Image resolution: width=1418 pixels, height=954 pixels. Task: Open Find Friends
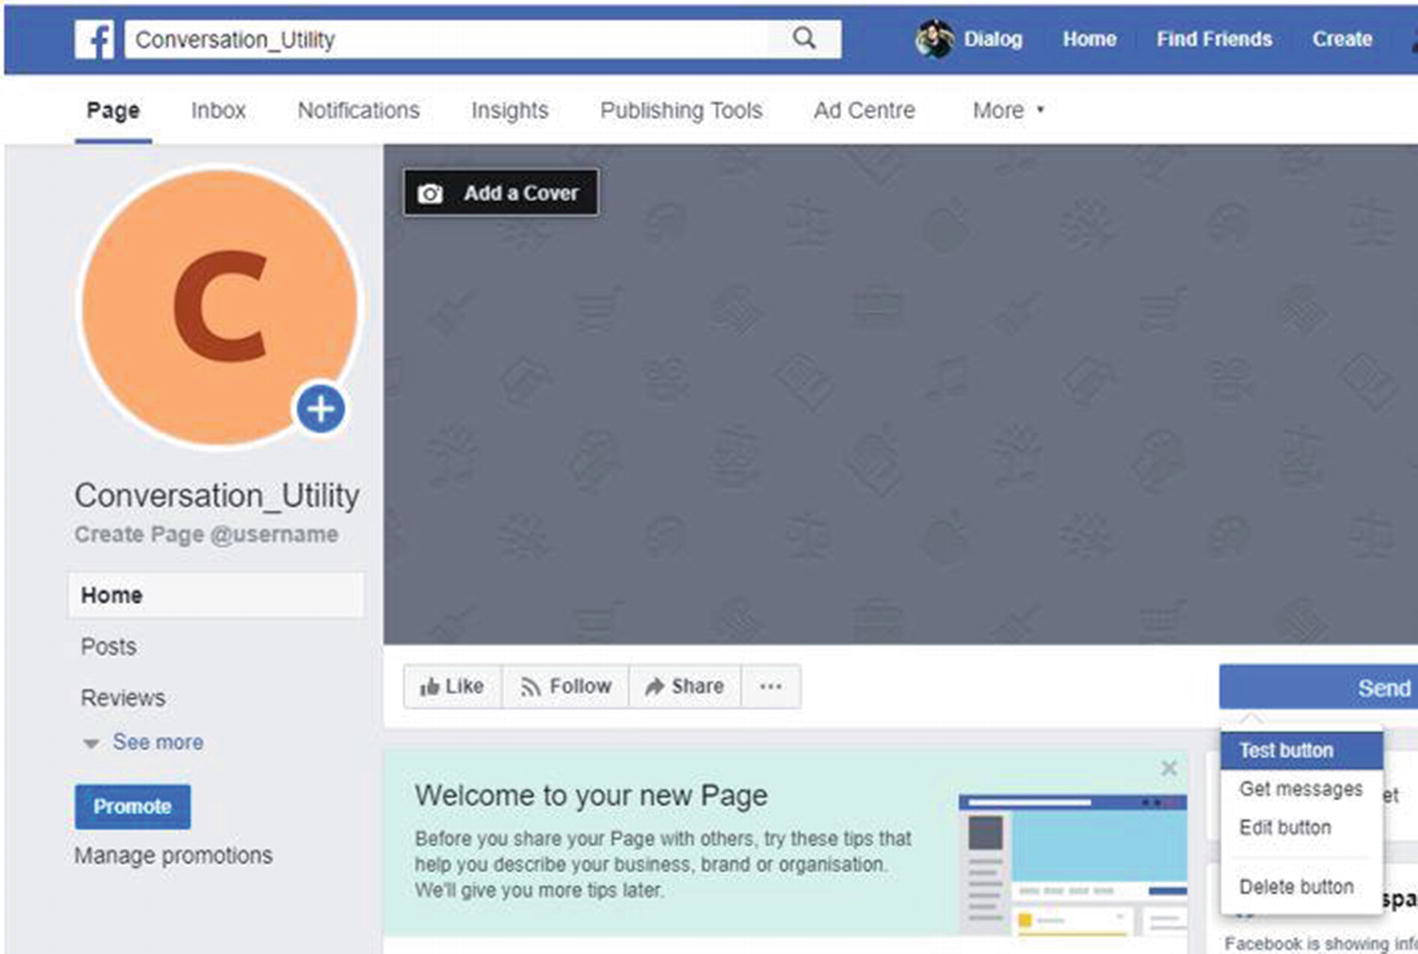coord(1214,39)
